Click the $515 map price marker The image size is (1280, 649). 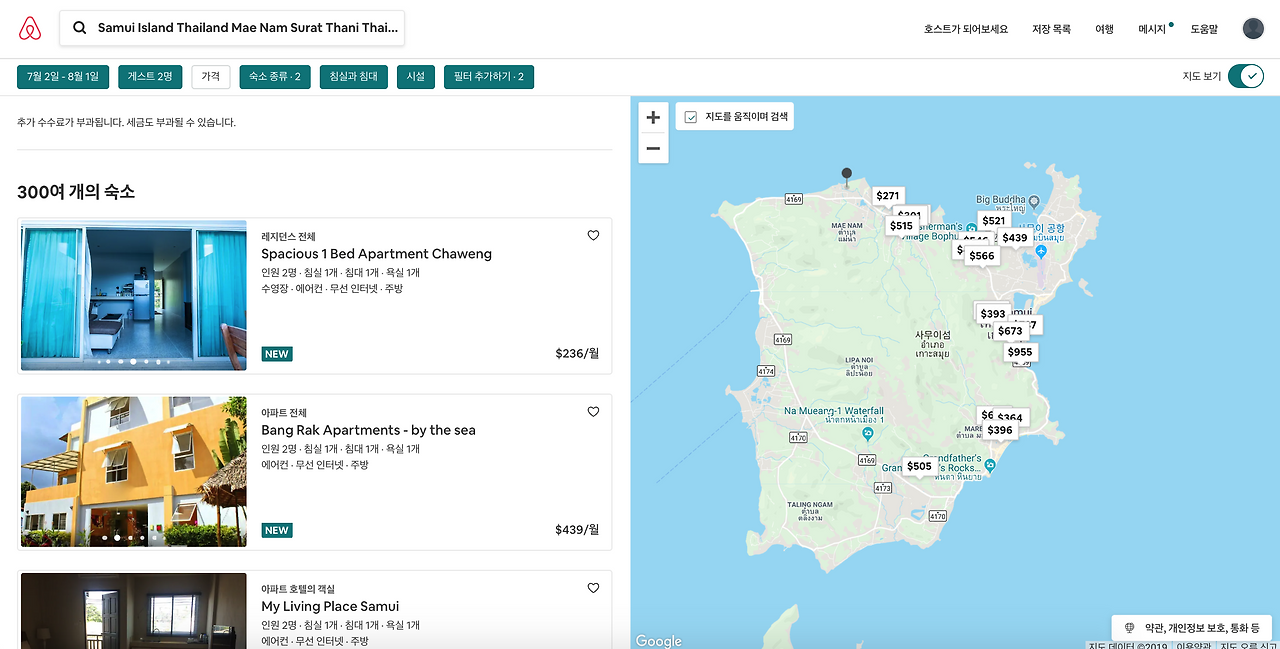pyautogui.click(x=901, y=226)
